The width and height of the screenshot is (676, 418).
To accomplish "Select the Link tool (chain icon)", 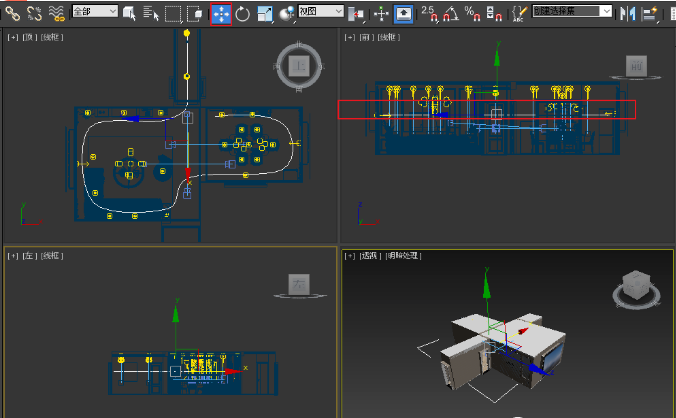I will [12, 13].
